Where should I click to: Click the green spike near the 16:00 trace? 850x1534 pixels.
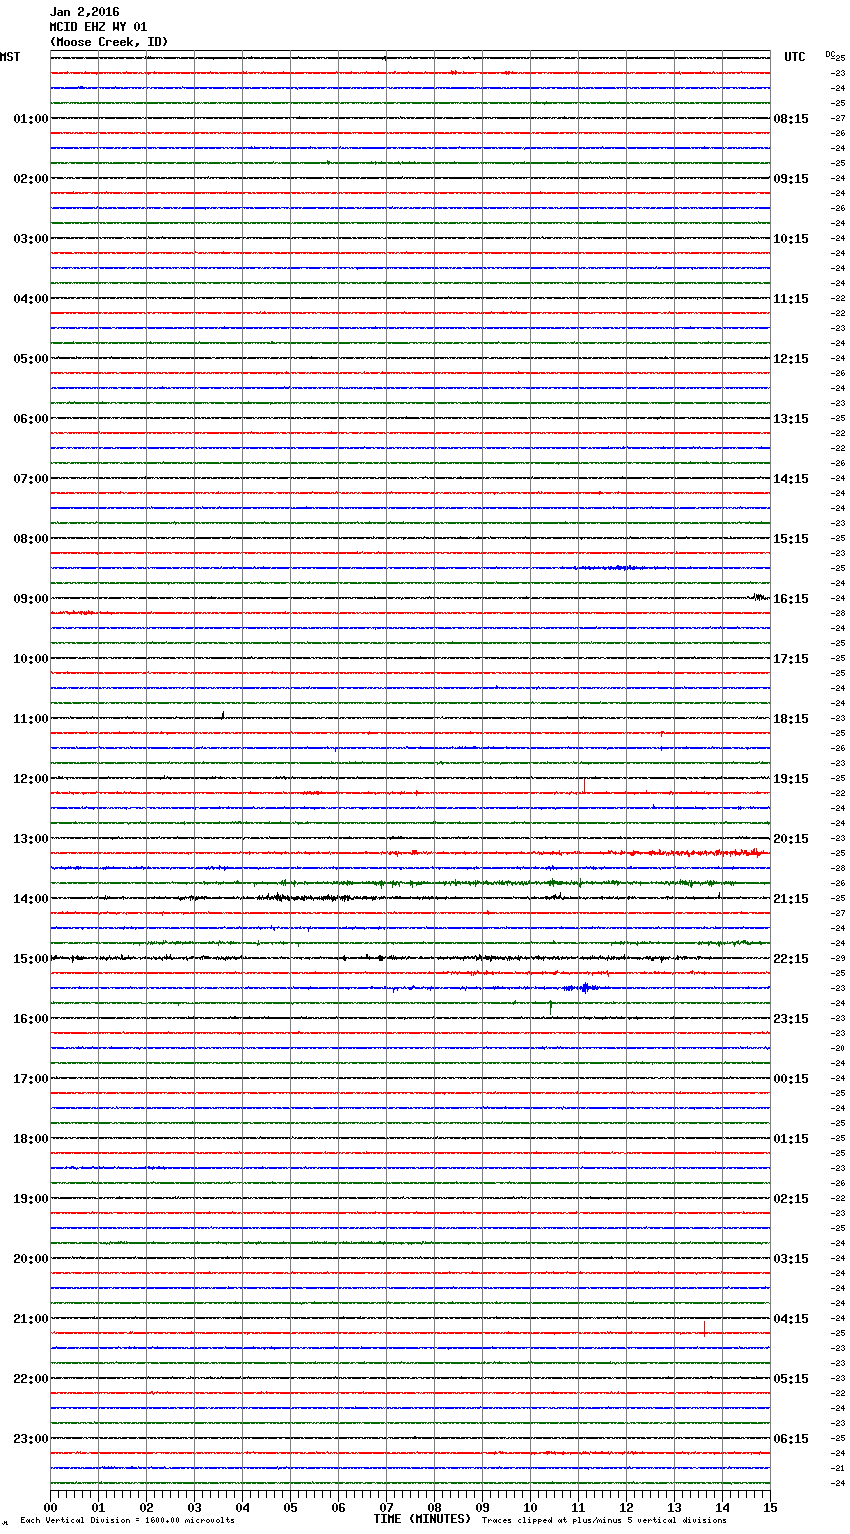pos(551,1007)
